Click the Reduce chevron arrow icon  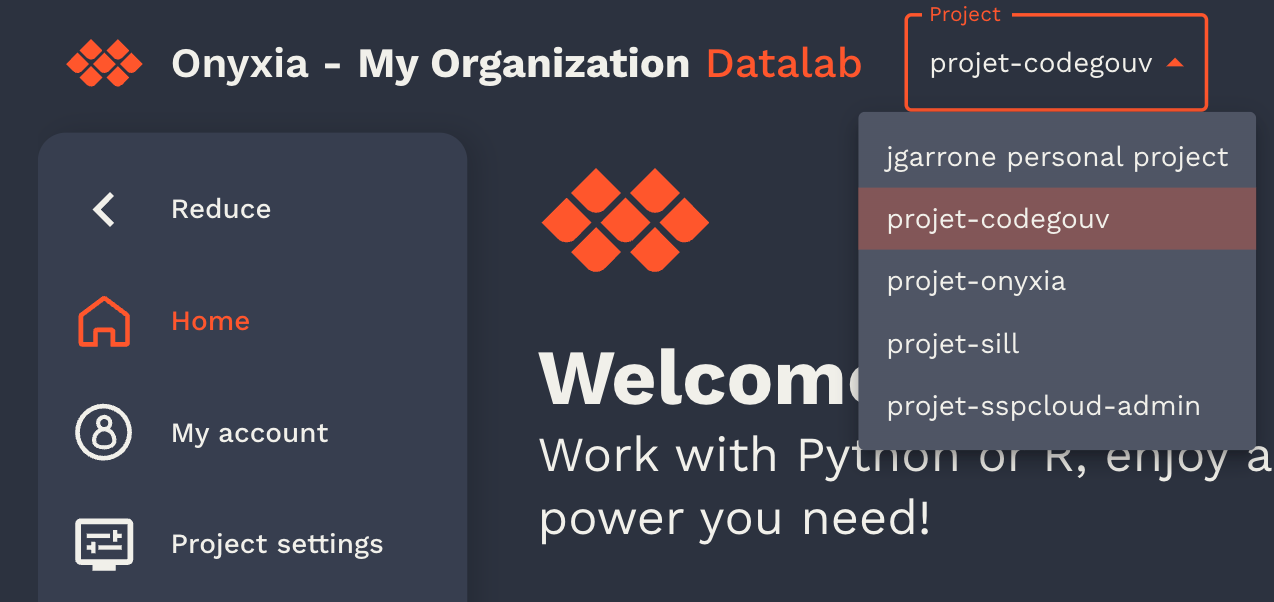pyautogui.click(x=104, y=209)
